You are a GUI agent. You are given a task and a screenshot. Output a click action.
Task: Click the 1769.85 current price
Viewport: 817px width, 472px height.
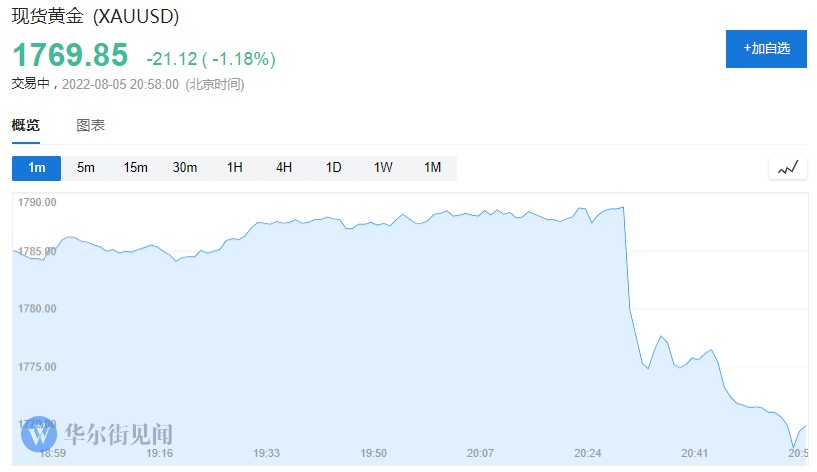(70, 56)
